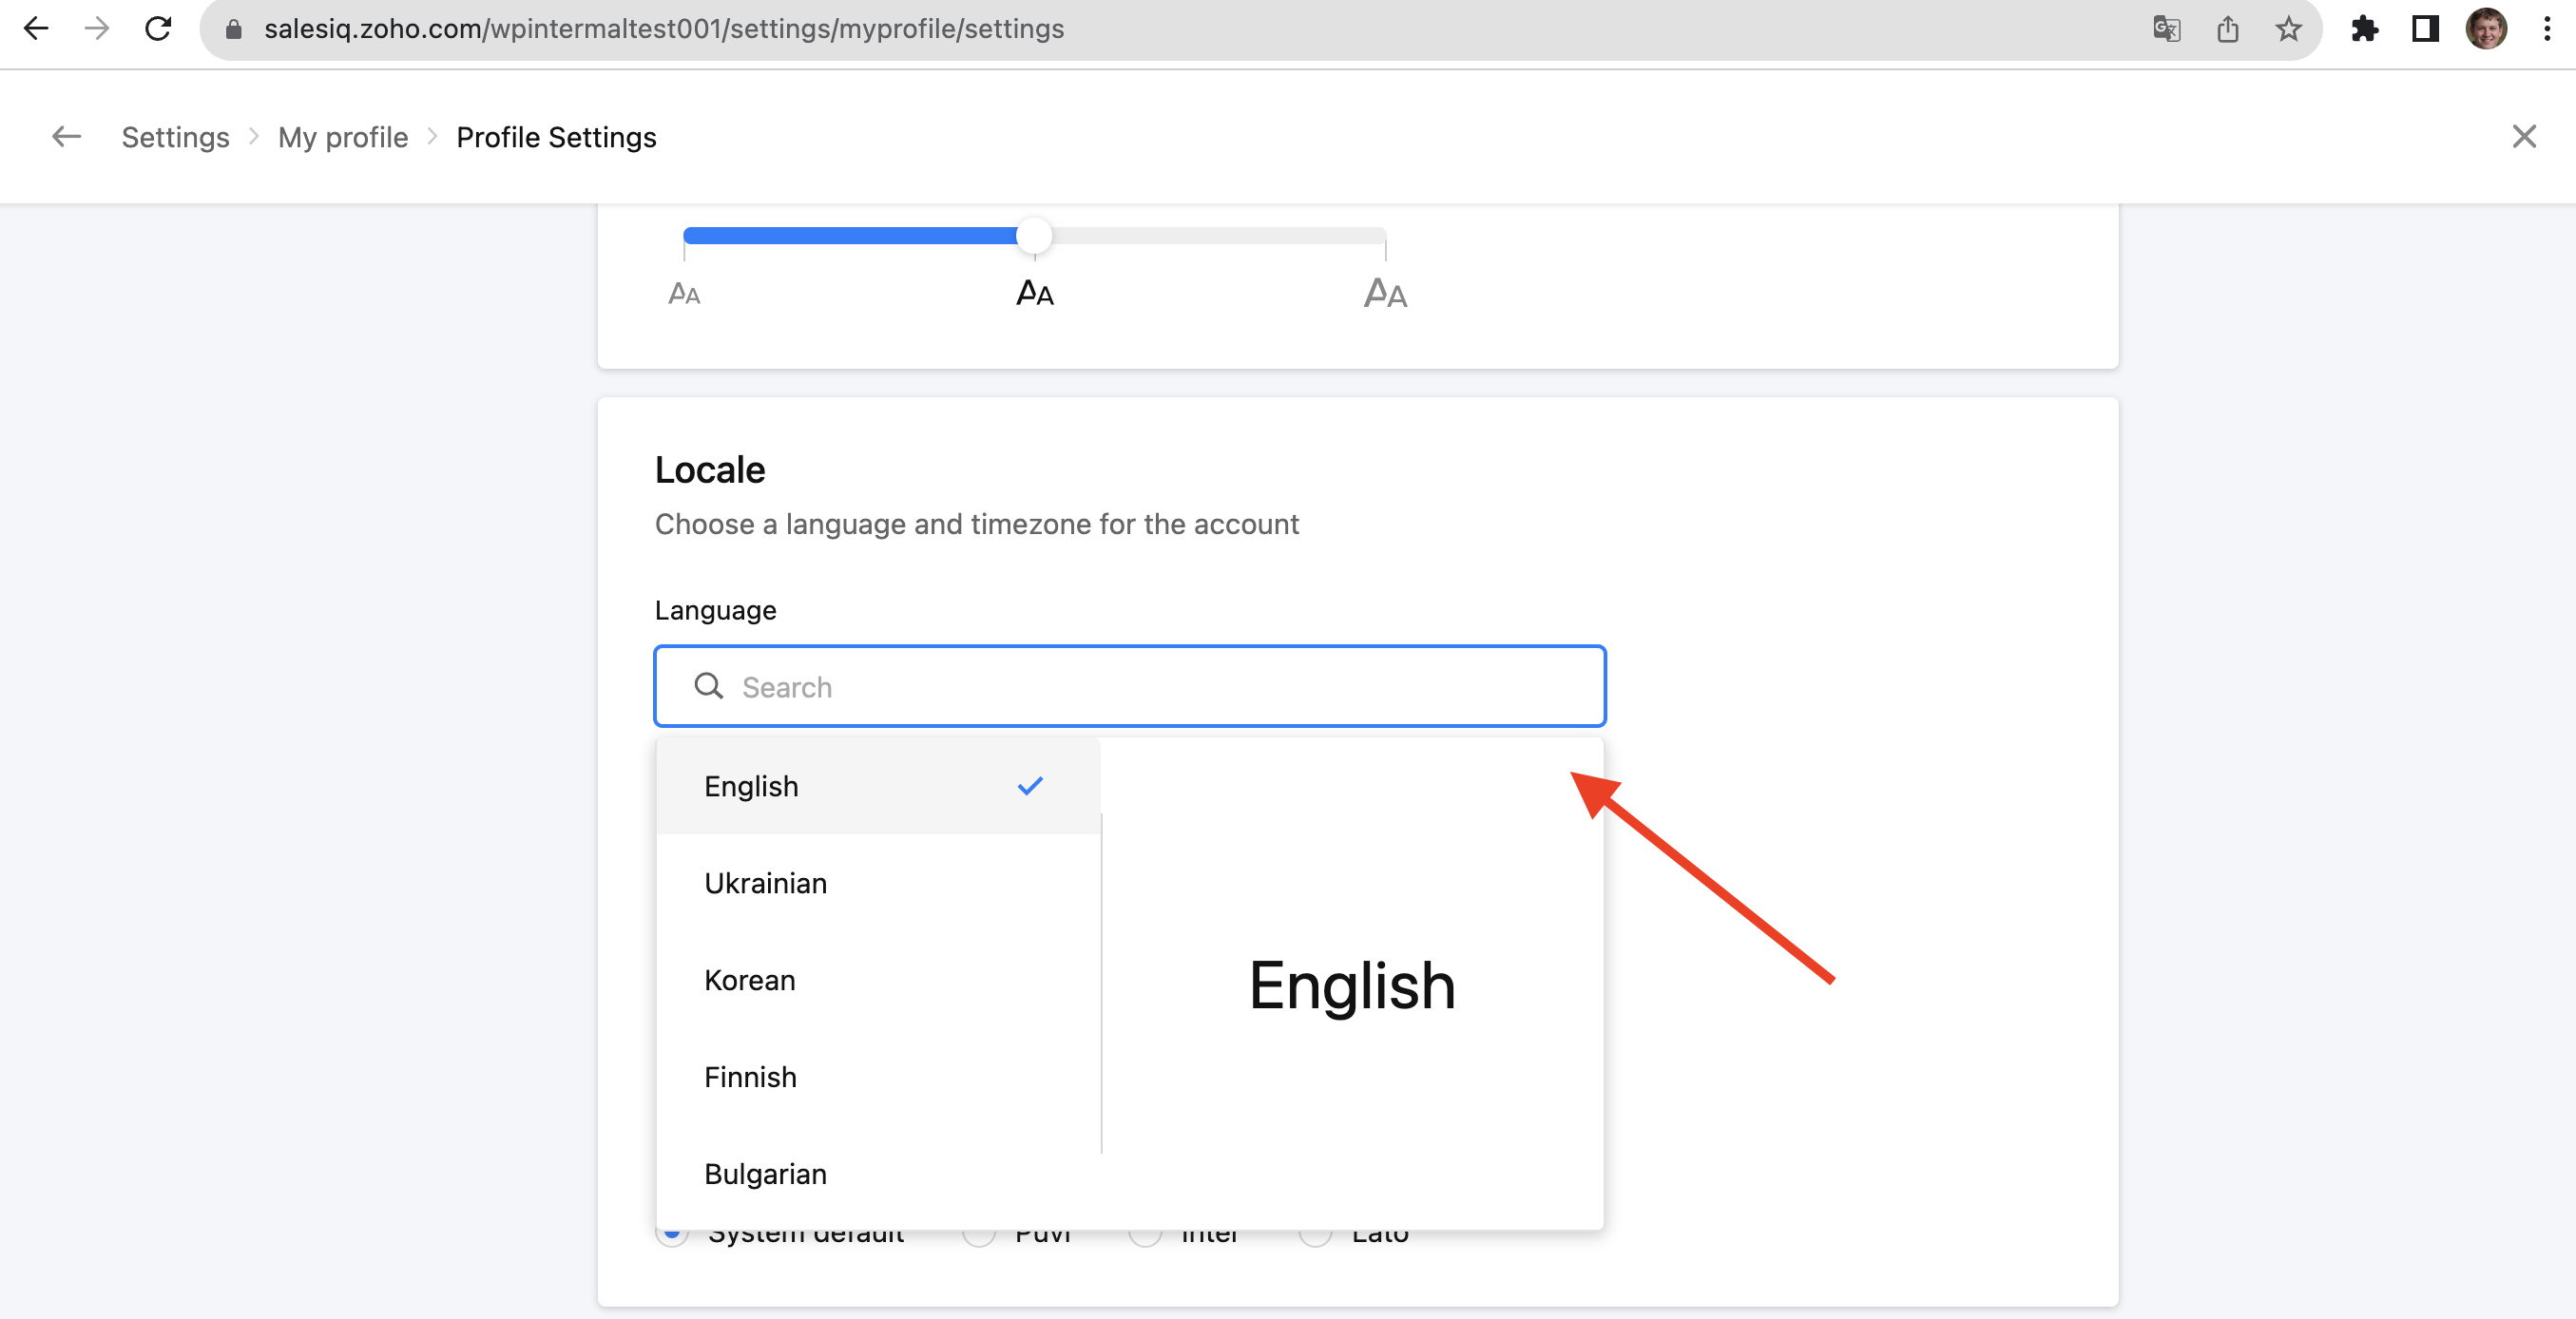
Task: Pick Finnish in the language dropdown
Action: coord(750,1077)
